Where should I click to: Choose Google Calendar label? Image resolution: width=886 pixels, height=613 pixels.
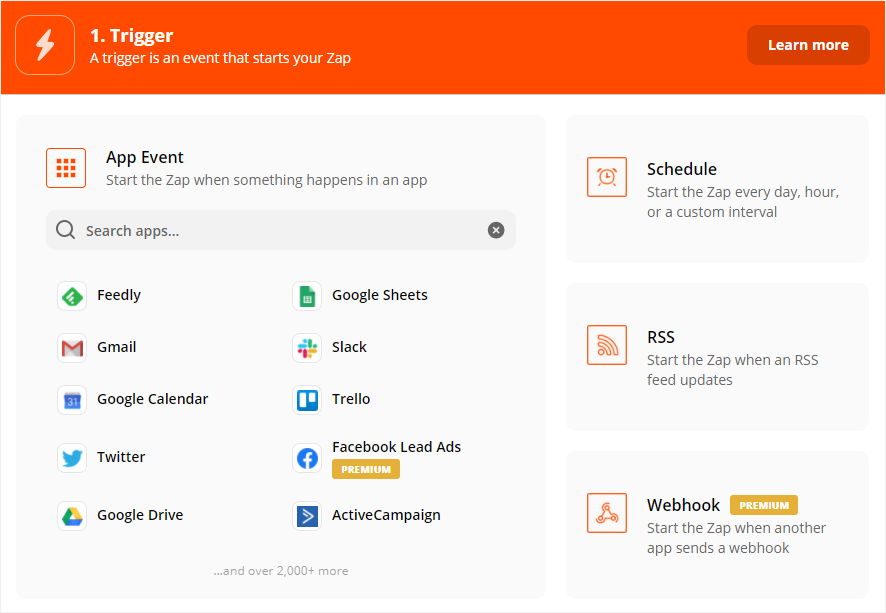pos(153,399)
